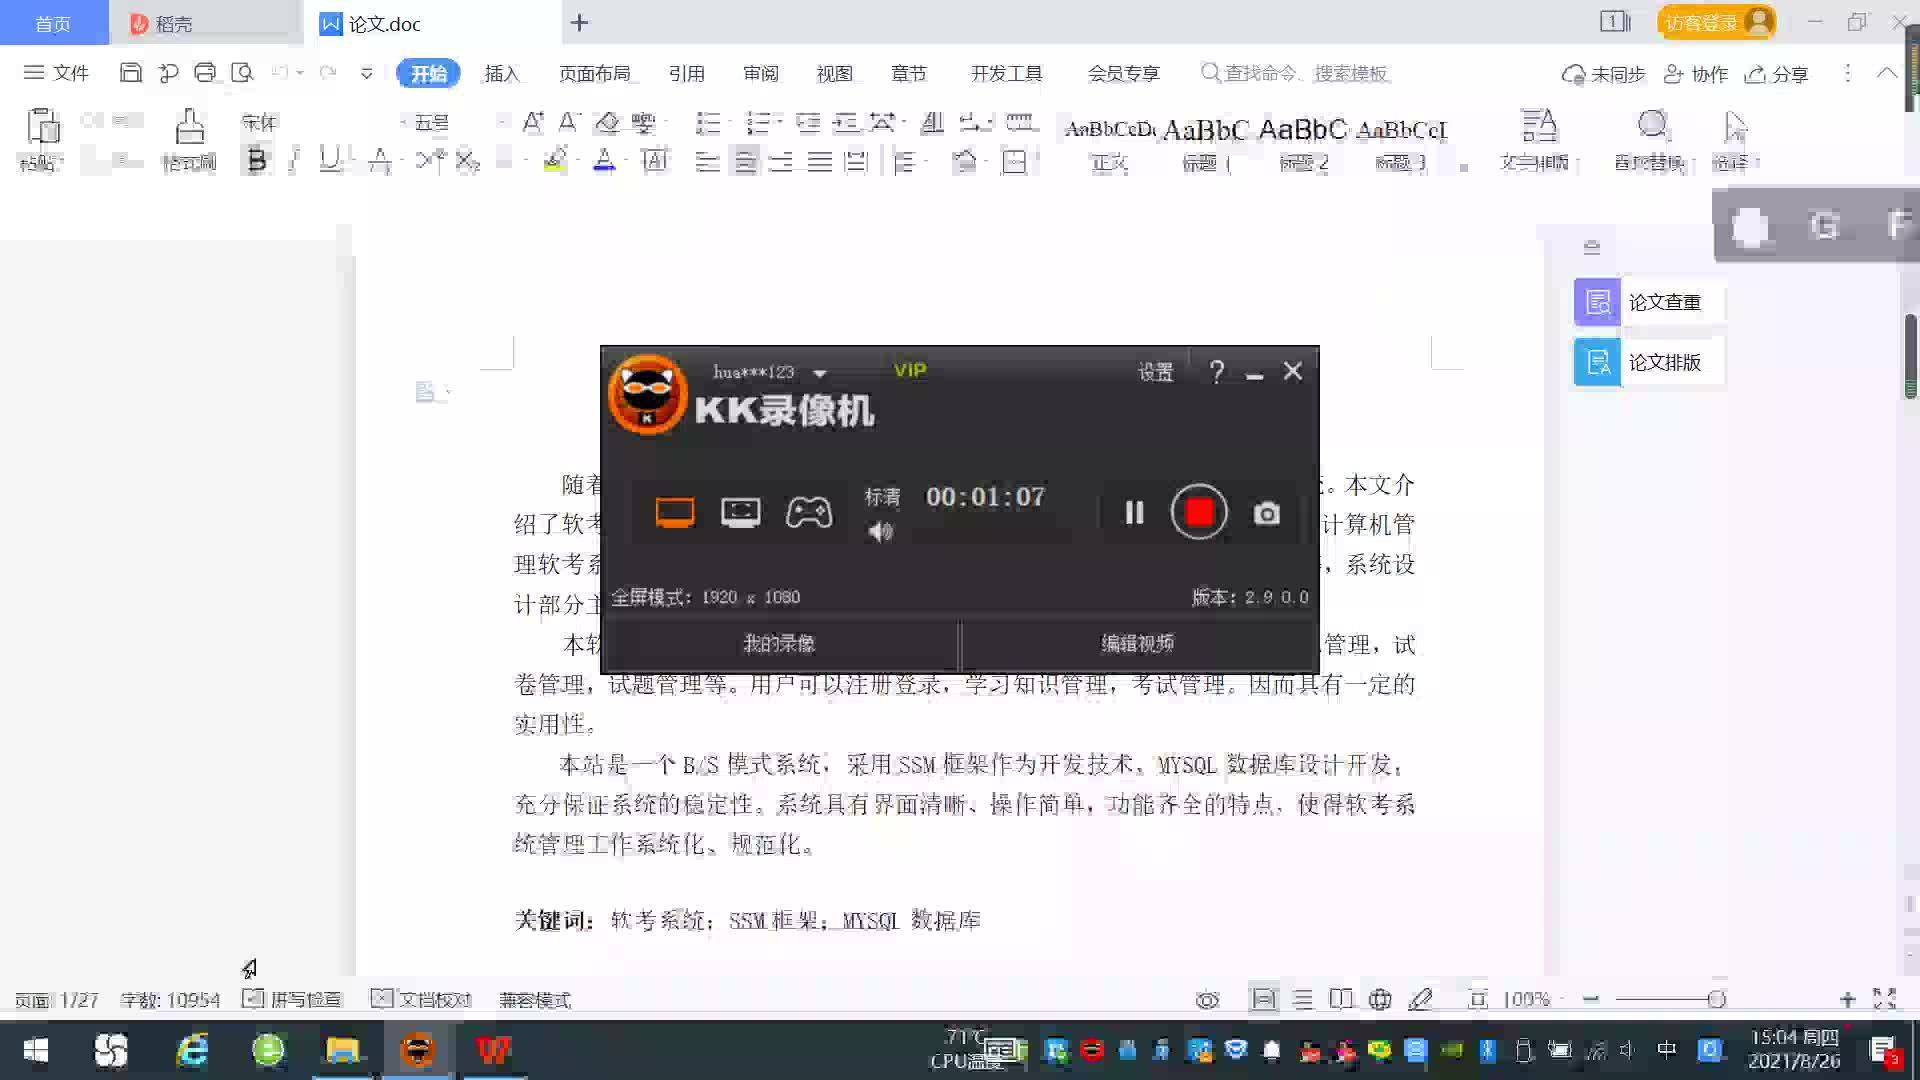Expand the hua***123 account dropdown
This screenshot has width=1920, height=1080.
(820, 373)
